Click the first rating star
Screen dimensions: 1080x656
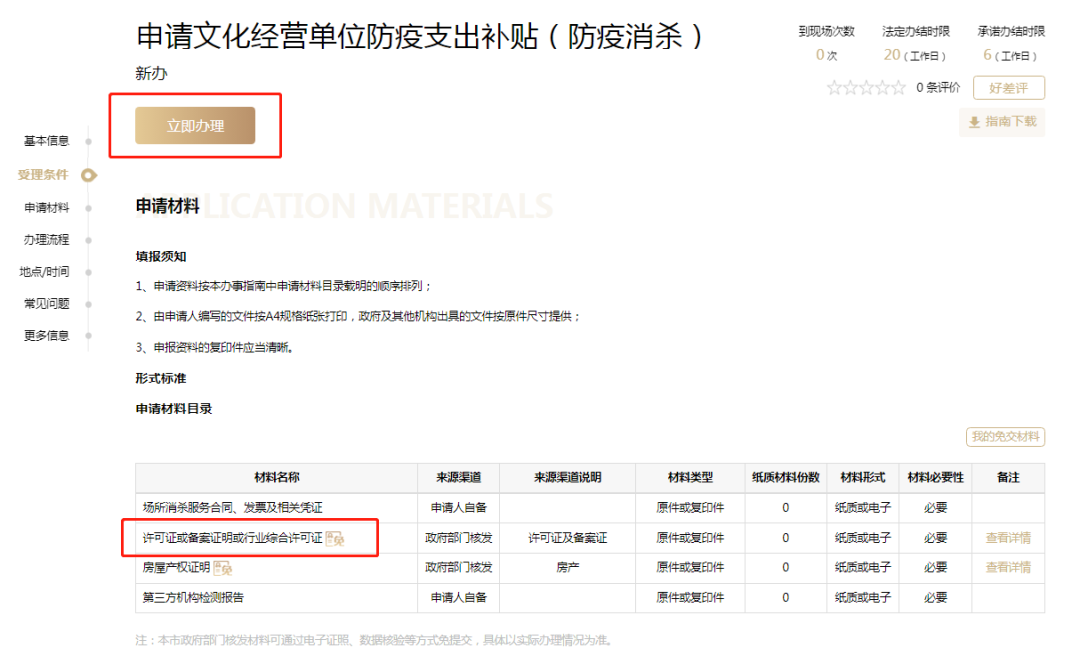click(834, 88)
